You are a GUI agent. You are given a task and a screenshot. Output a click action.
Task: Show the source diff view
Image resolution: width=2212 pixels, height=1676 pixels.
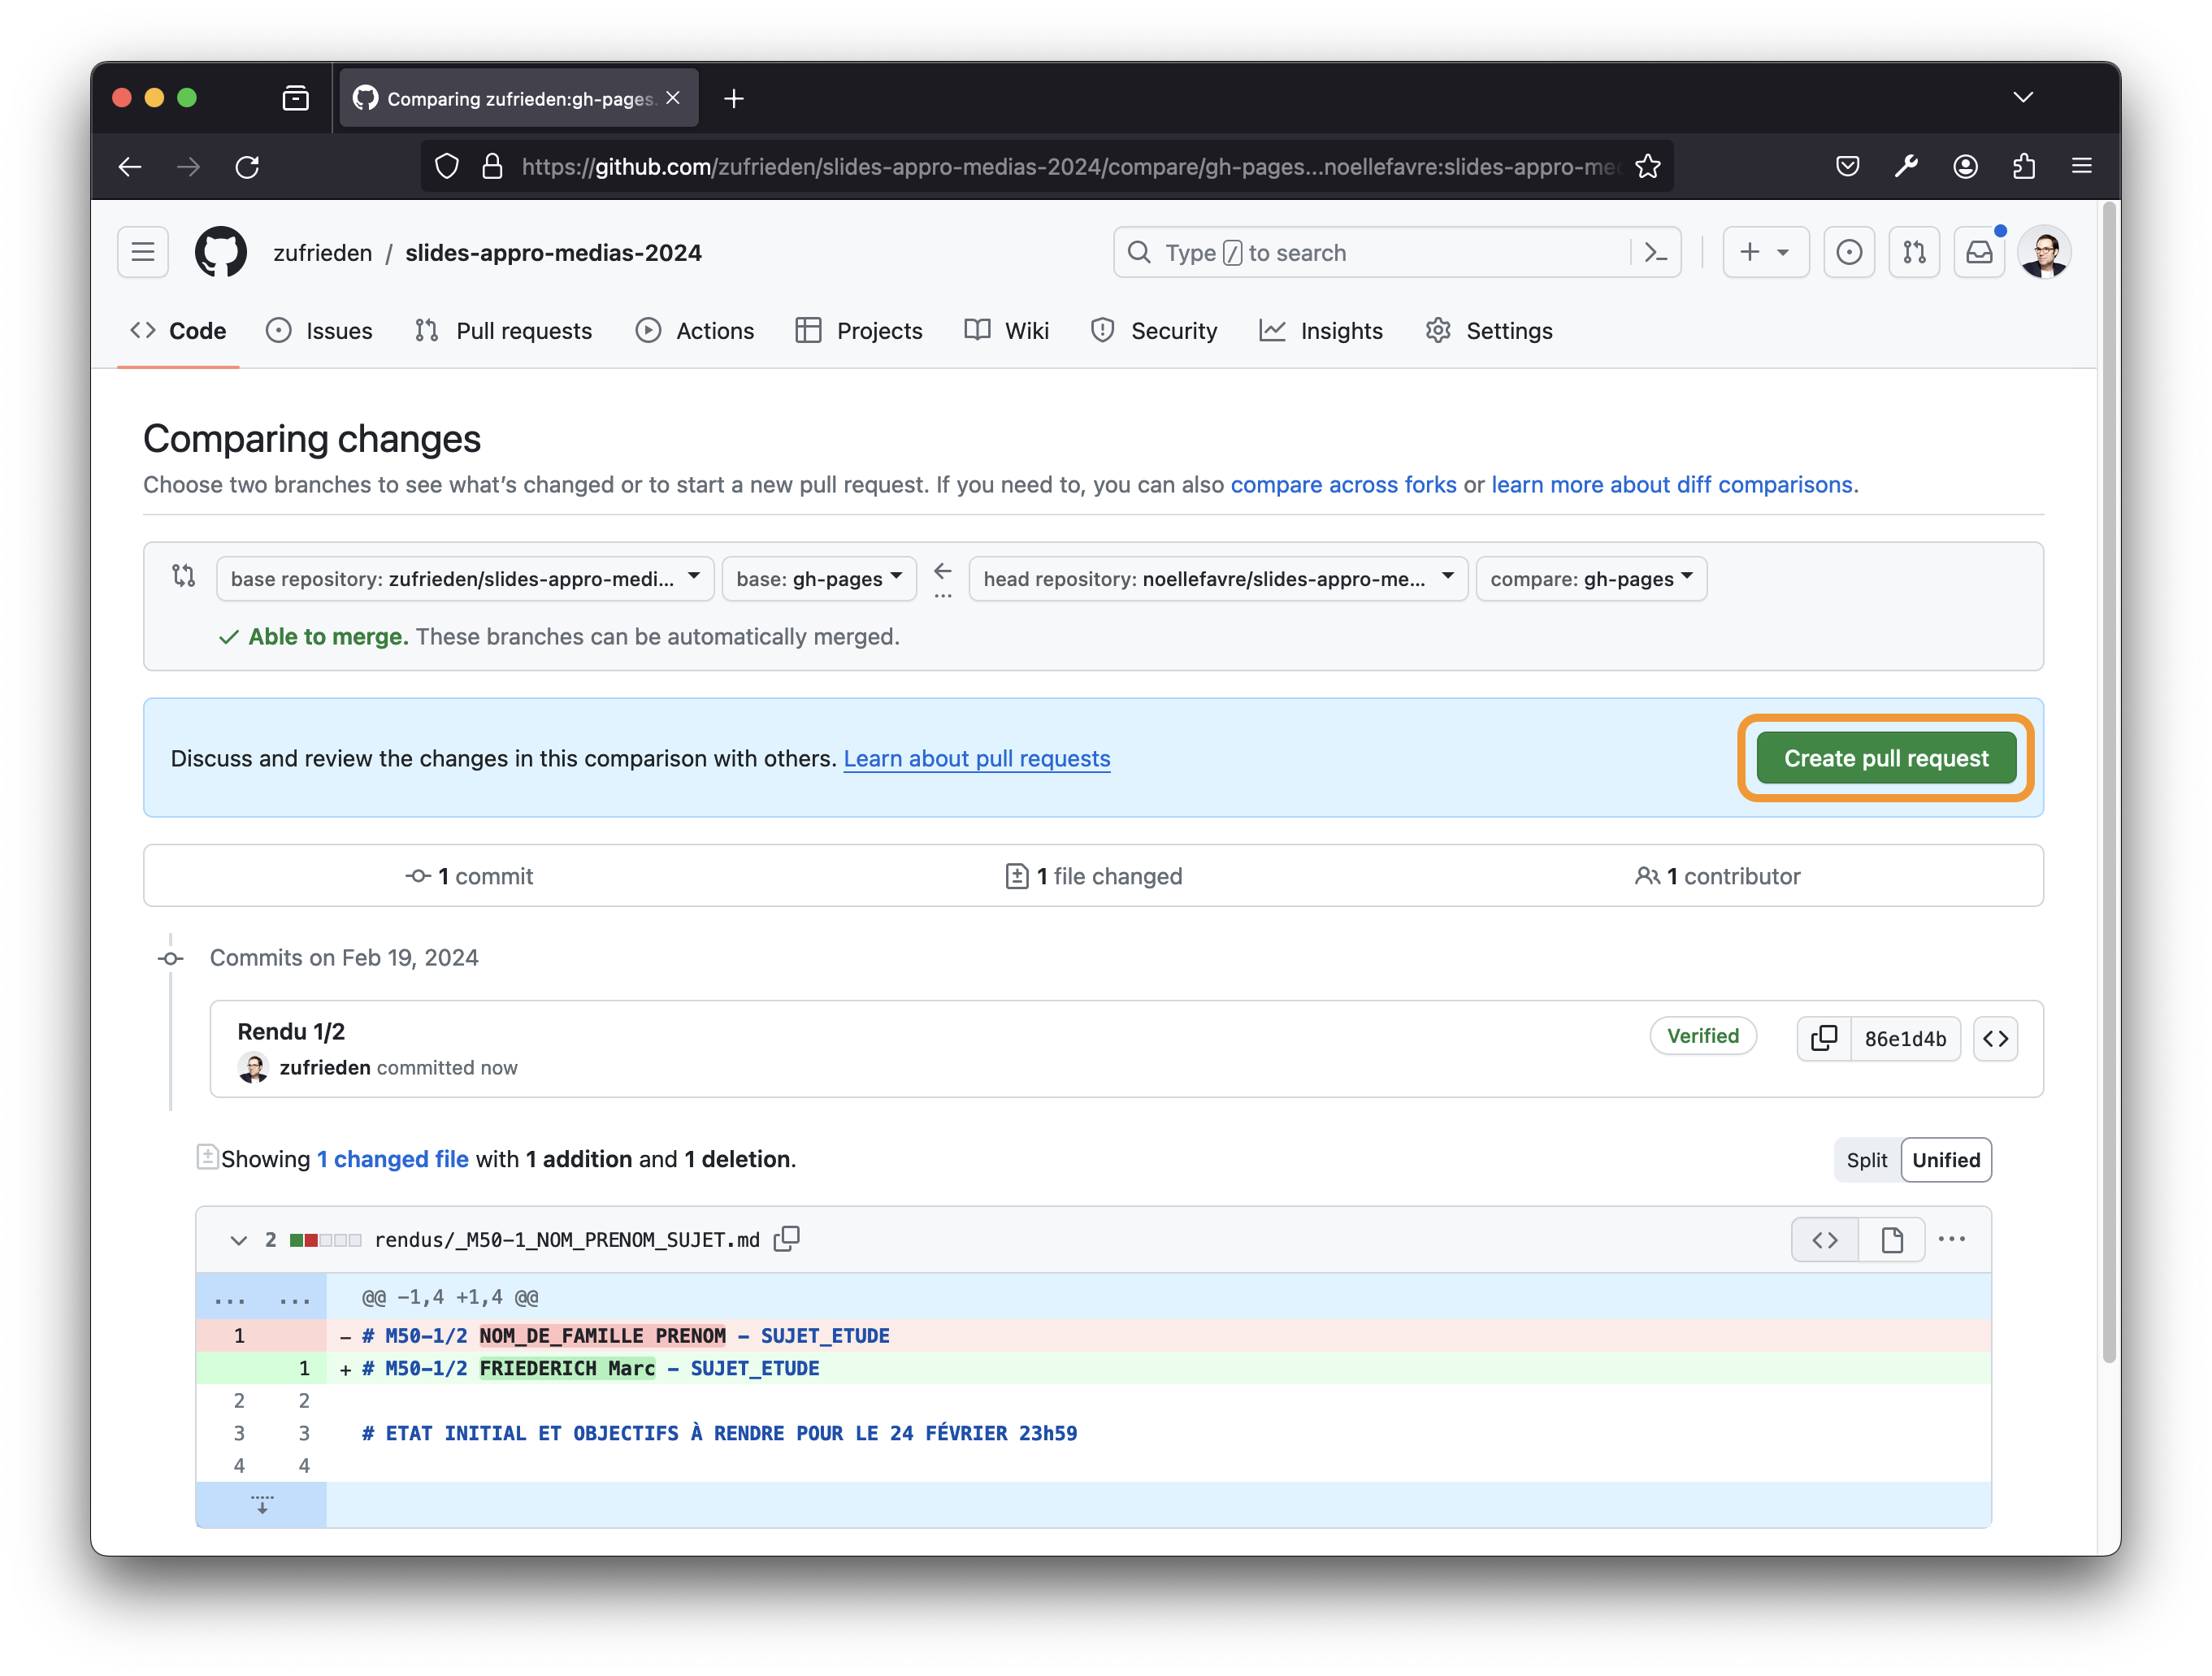(x=1825, y=1240)
